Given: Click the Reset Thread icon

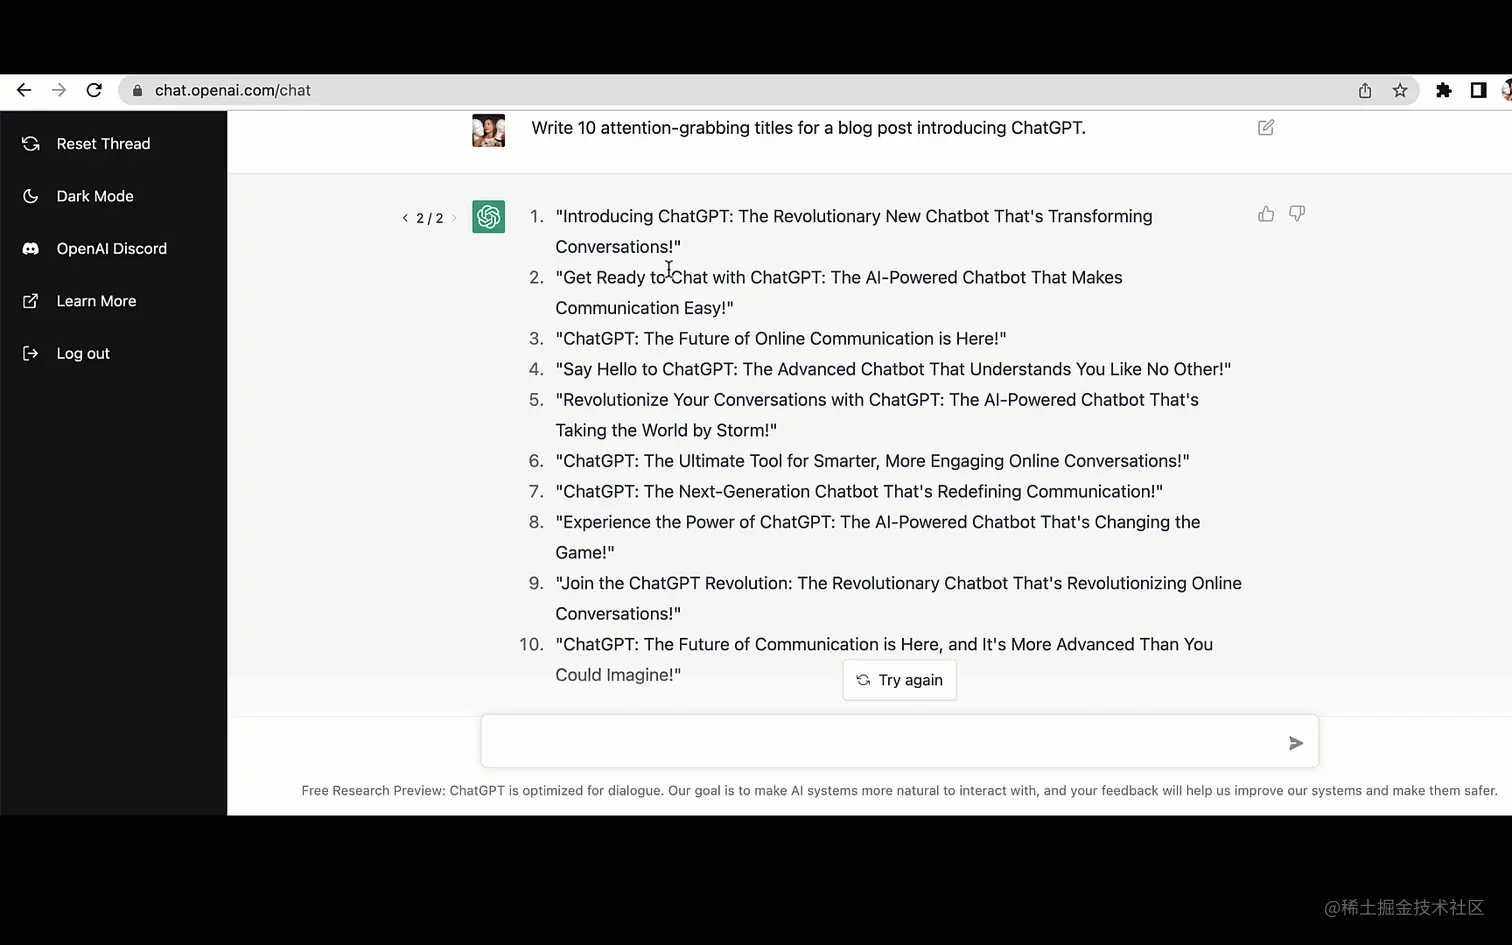Looking at the screenshot, I should (x=31, y=144).
